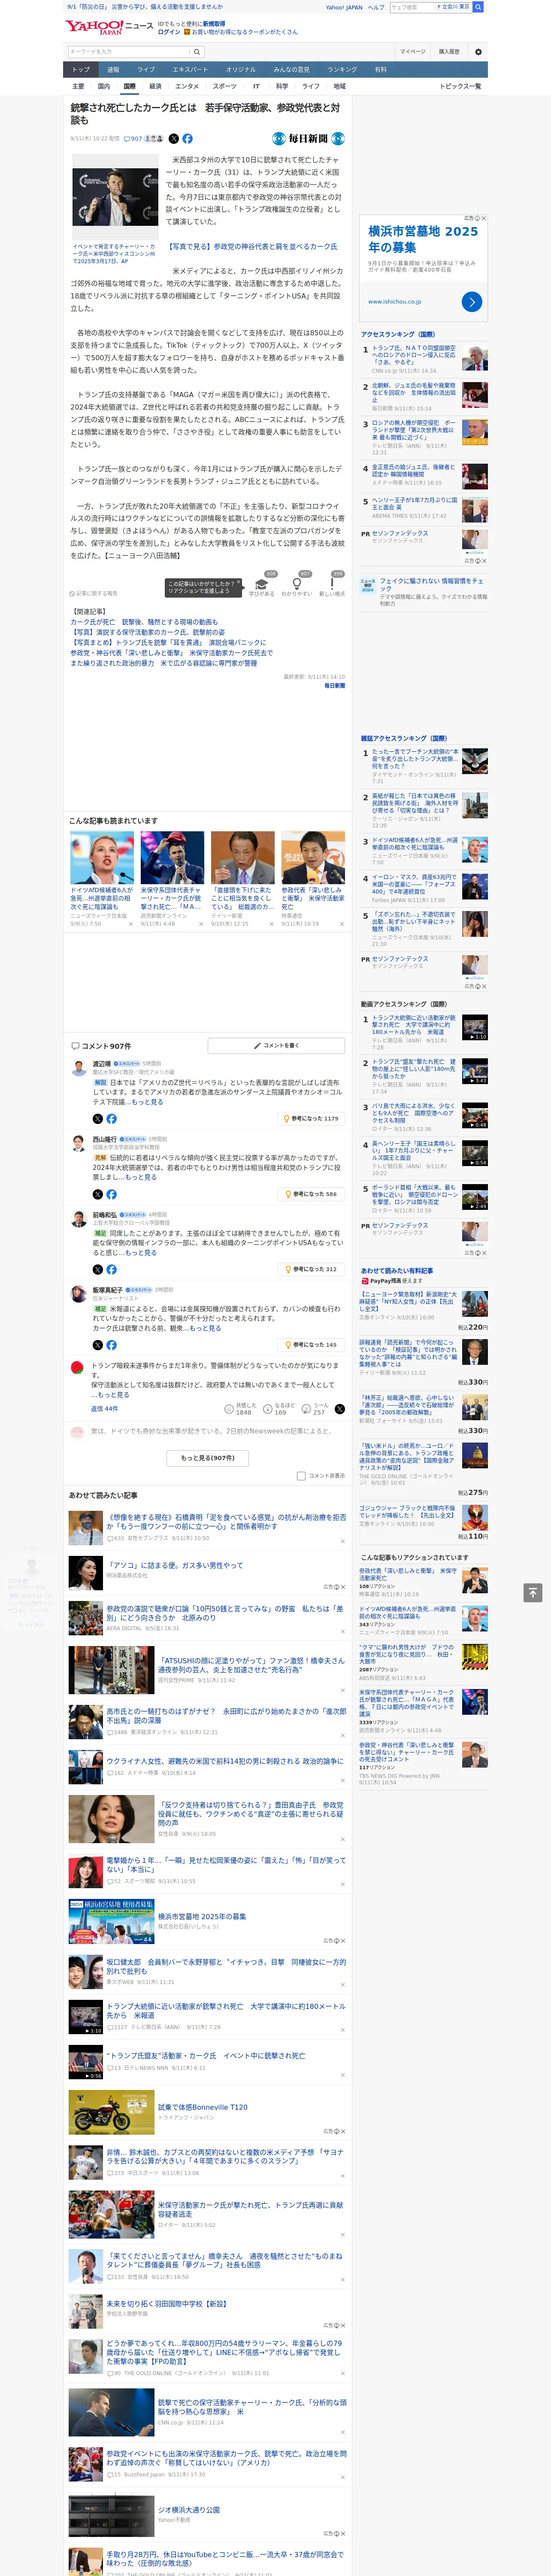Click the なるほど reaction with 169
Screen dimensions: 551x2576
coord(279,1409)
